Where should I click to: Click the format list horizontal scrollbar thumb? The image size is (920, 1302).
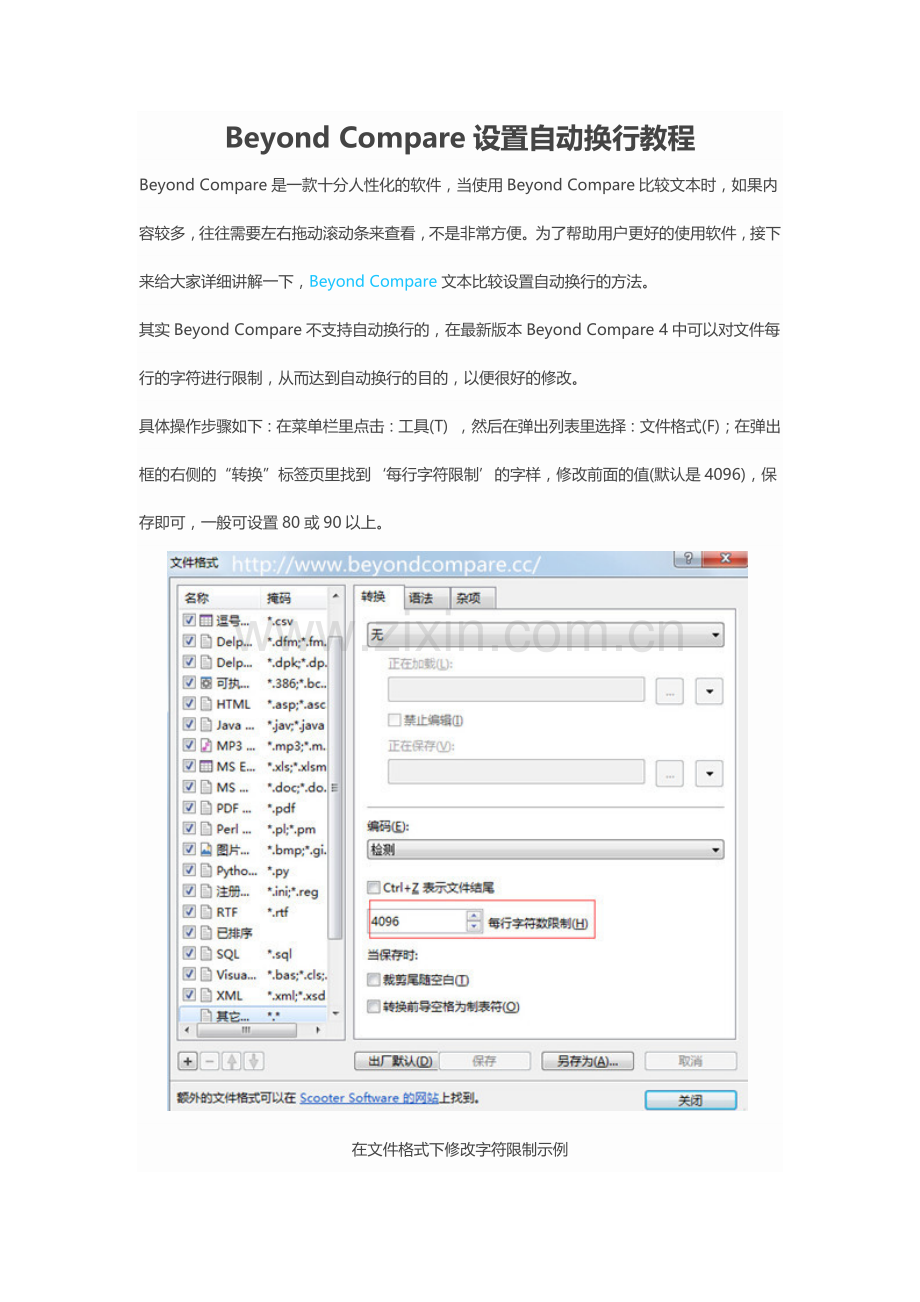[246, 1029]
